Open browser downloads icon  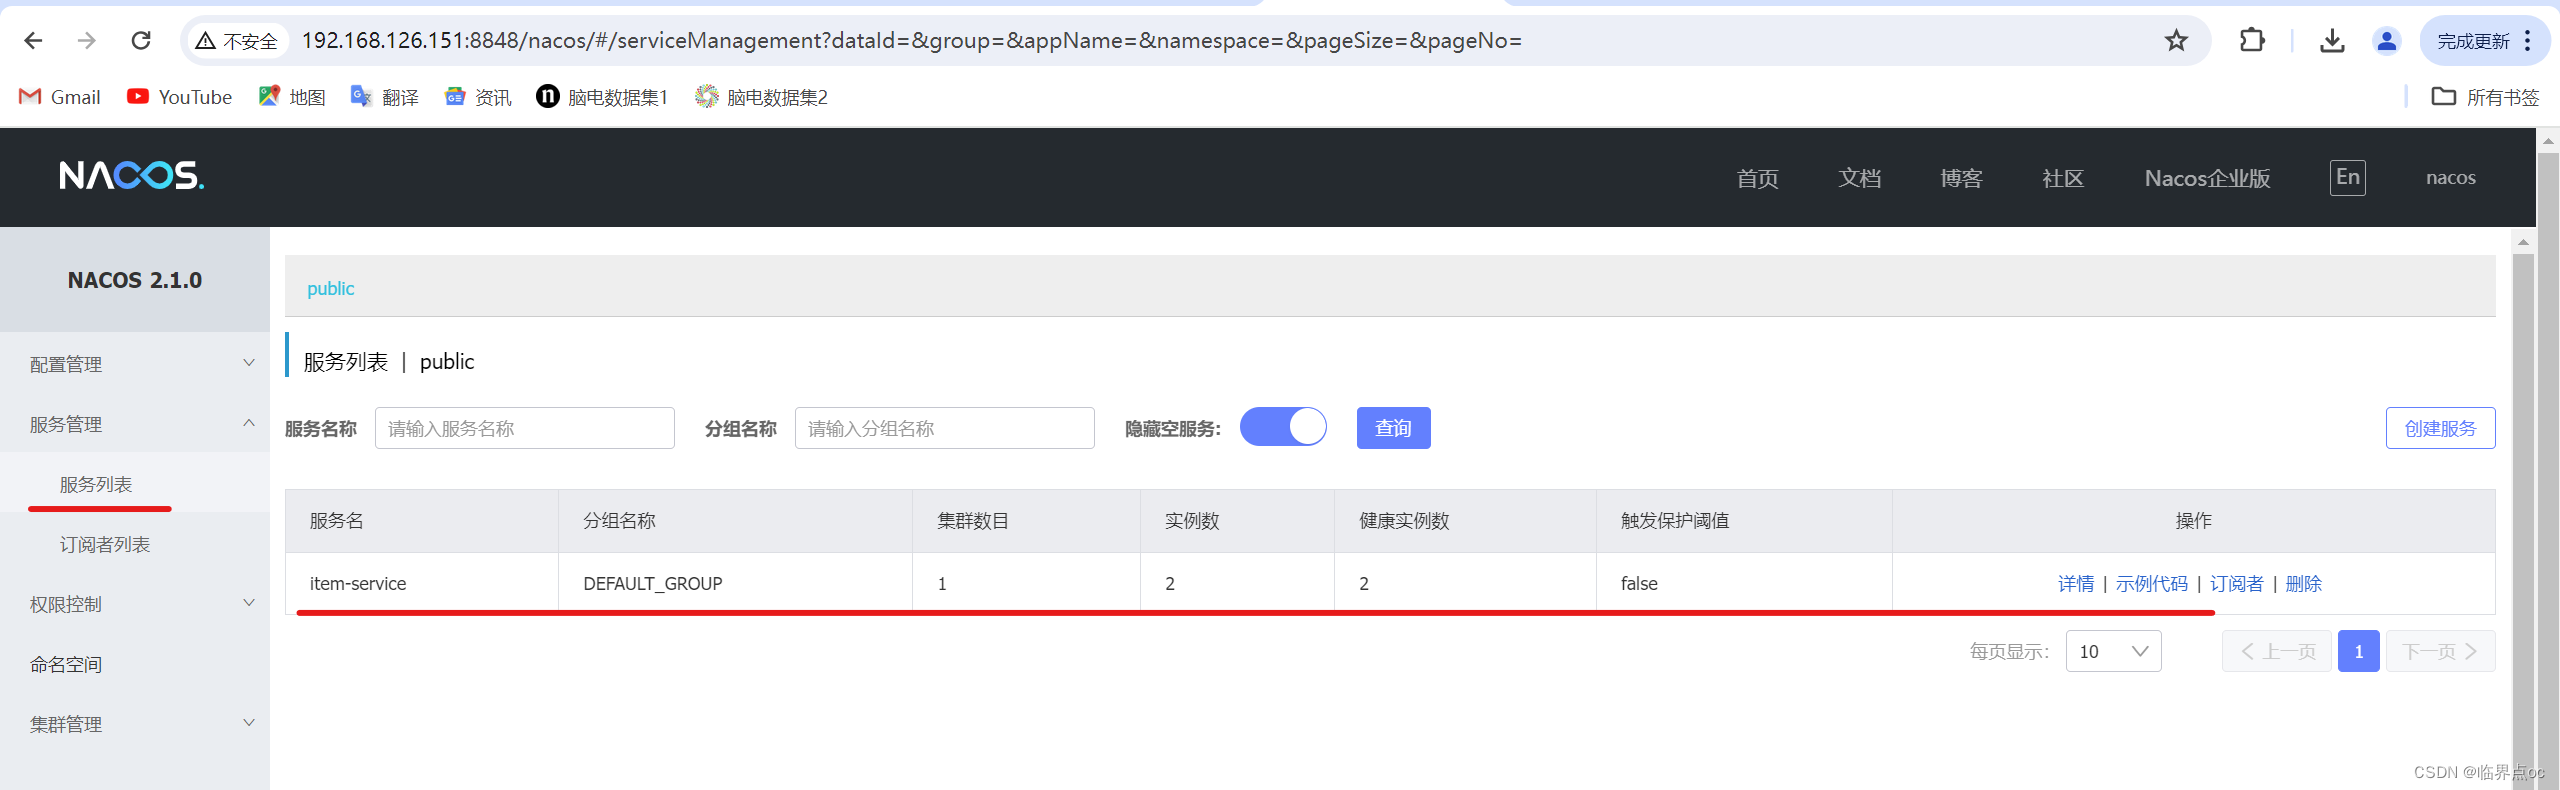2332,41
